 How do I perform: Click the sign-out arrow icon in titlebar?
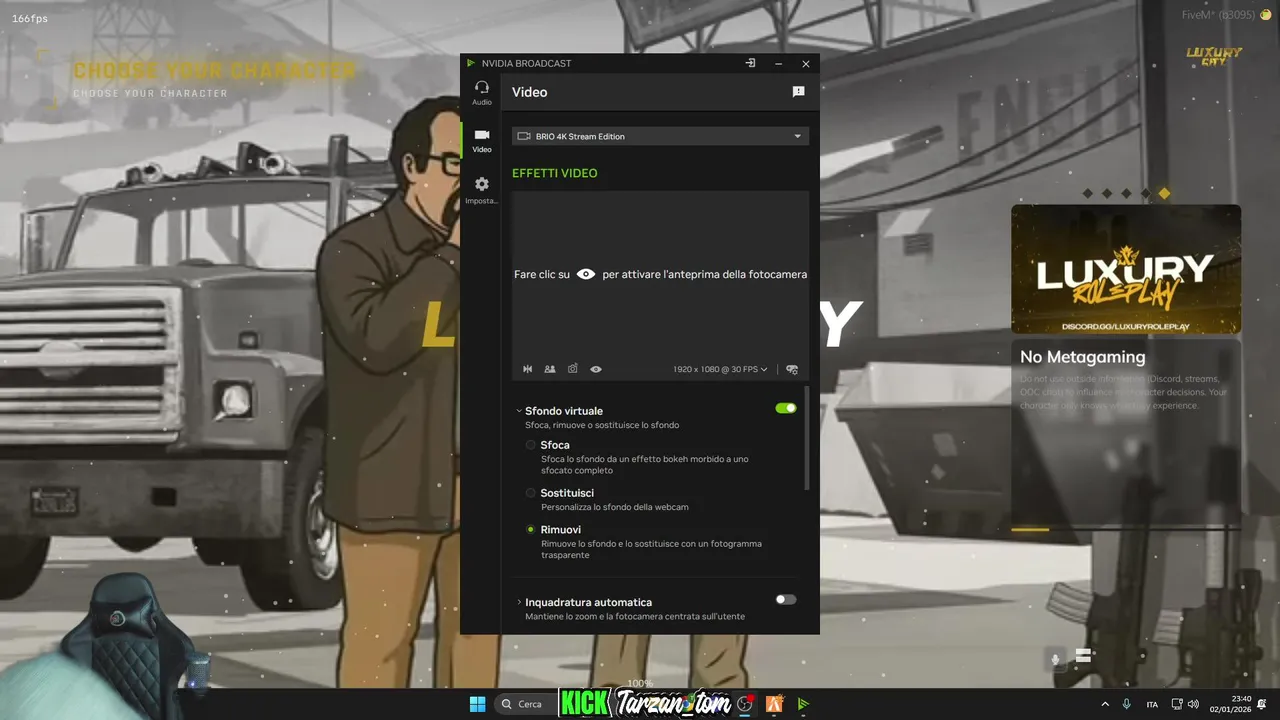(x=750, y=63)
